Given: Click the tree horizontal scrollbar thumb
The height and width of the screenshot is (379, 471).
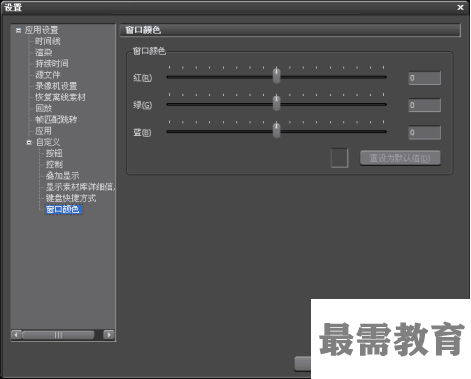Looking at the screenshot, I should [58, 335].
